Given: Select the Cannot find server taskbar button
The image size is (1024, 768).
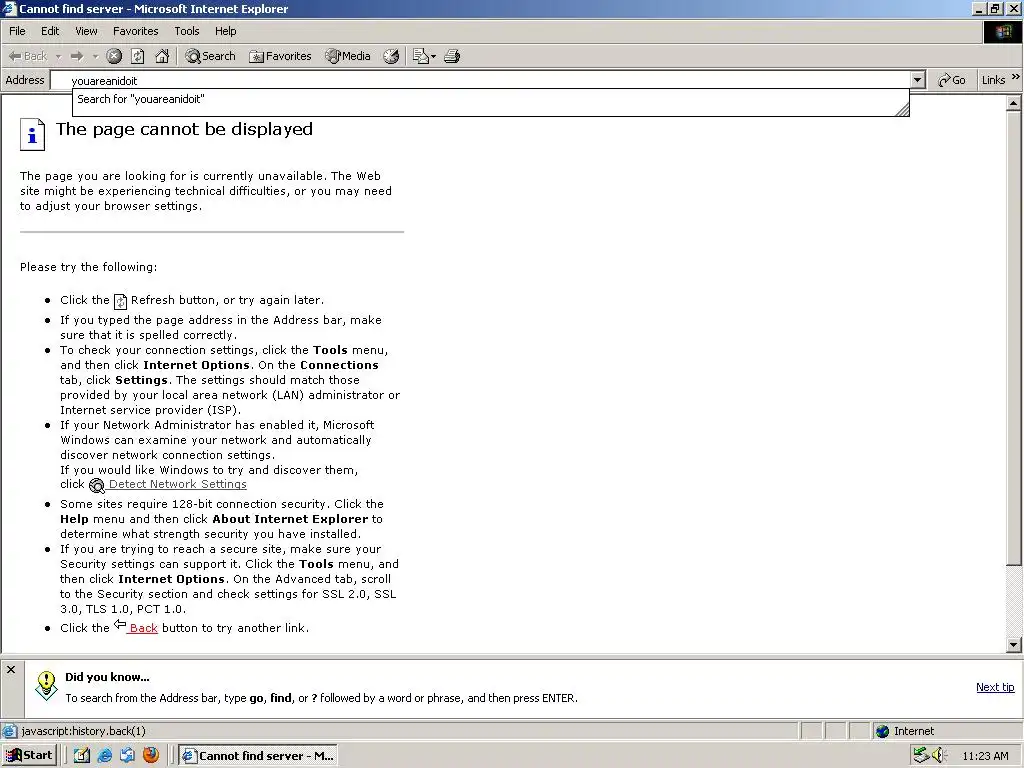Looking at the screenshot, I should click(257, 756).
